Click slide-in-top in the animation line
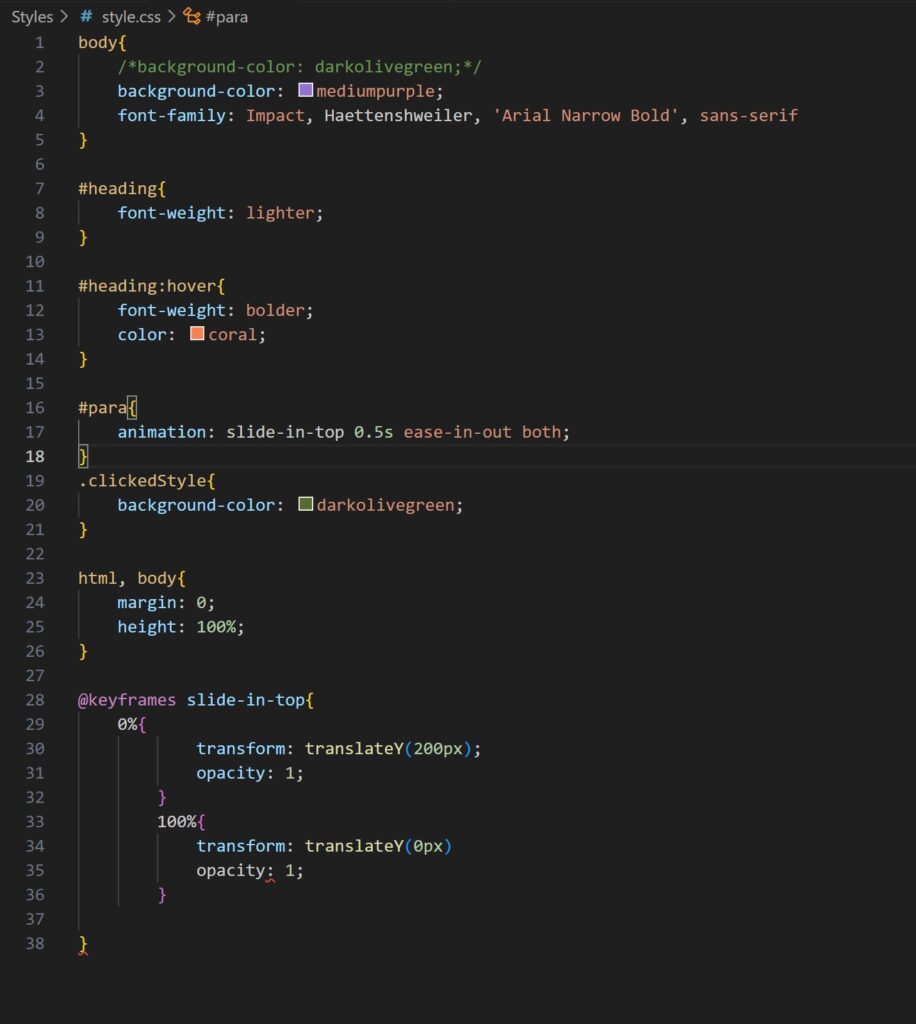Image resolution: width=916 pixels, height=1024 pixels. tap(285, 432)
